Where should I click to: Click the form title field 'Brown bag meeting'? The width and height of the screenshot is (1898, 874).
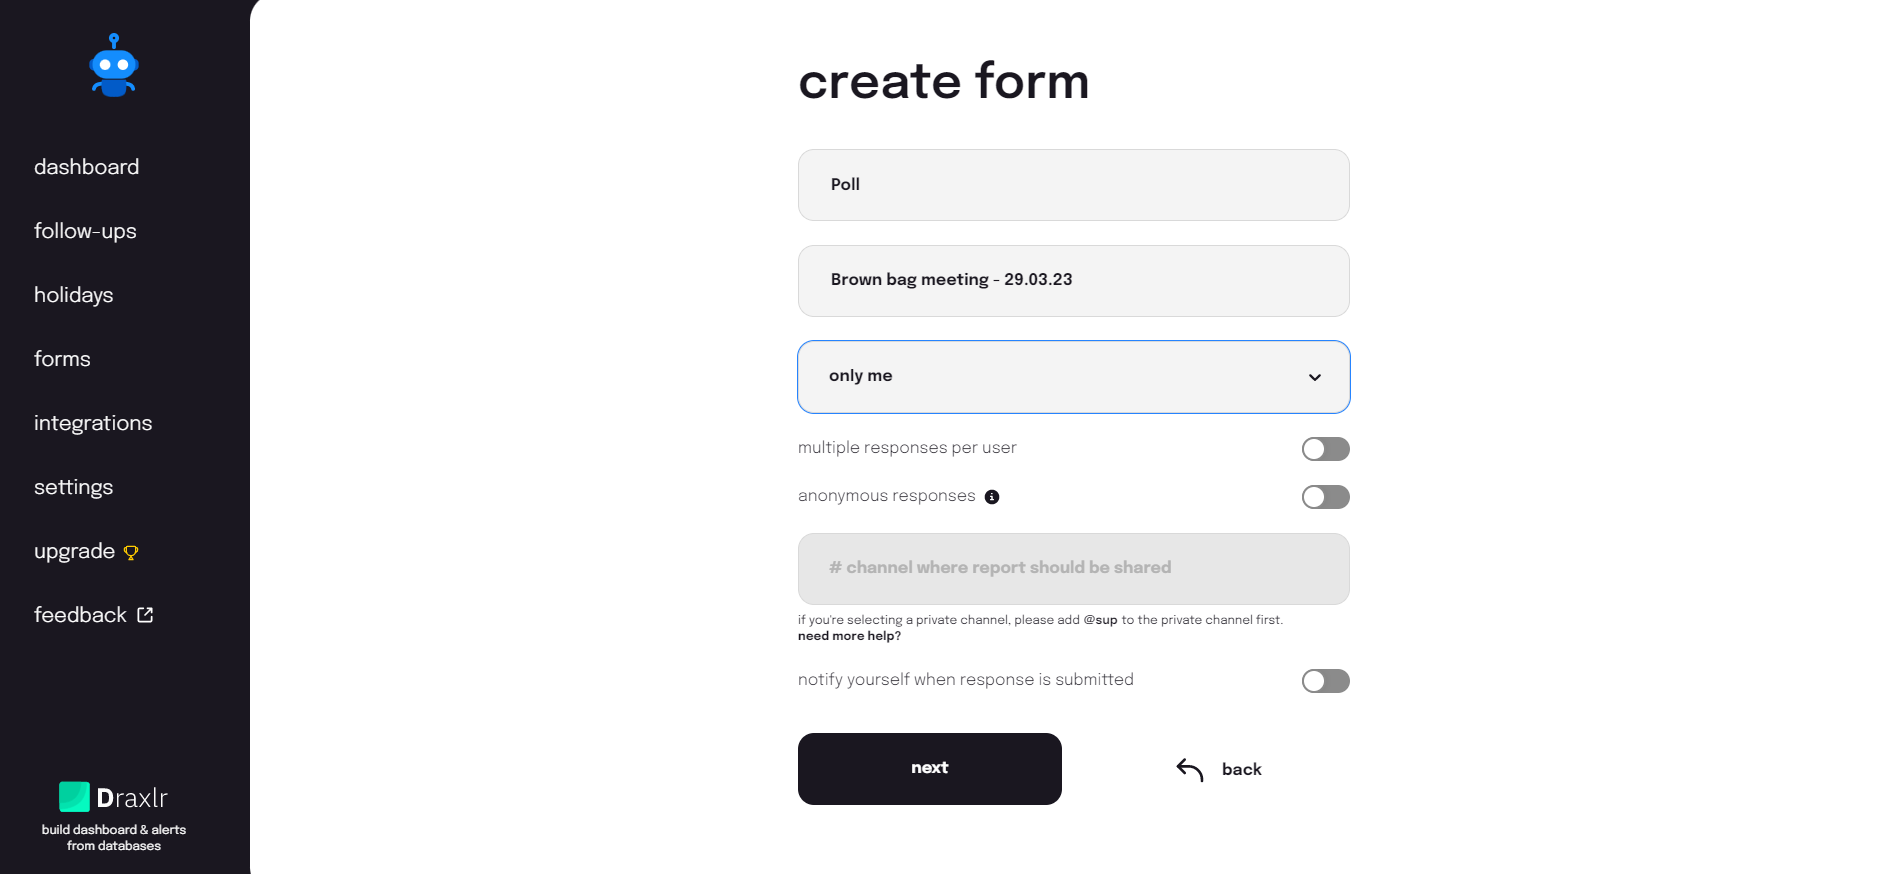(x=1073, y=281)
